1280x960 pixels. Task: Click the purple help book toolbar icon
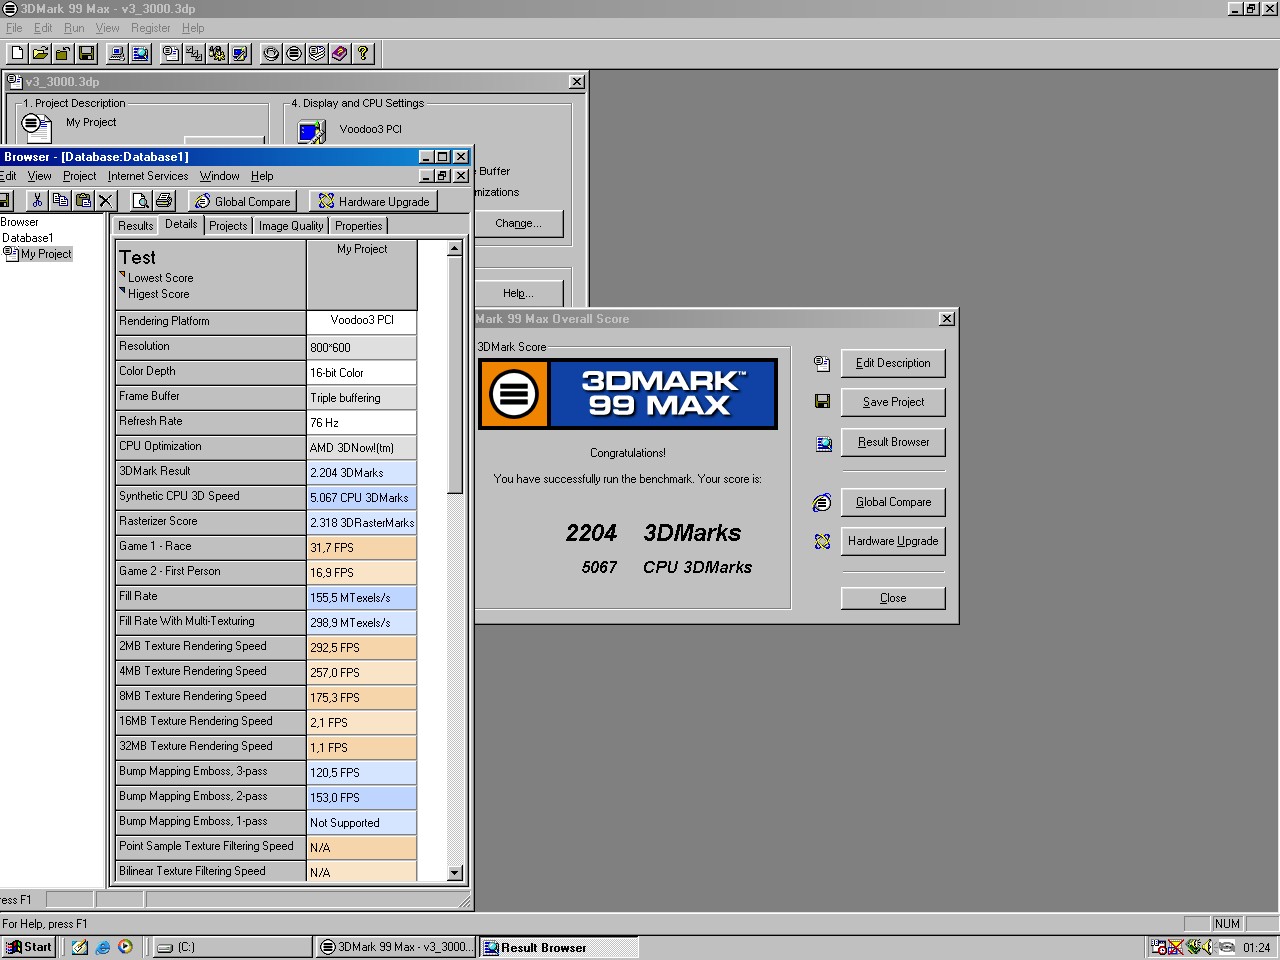pyautogui.click(x=340, y=53)
